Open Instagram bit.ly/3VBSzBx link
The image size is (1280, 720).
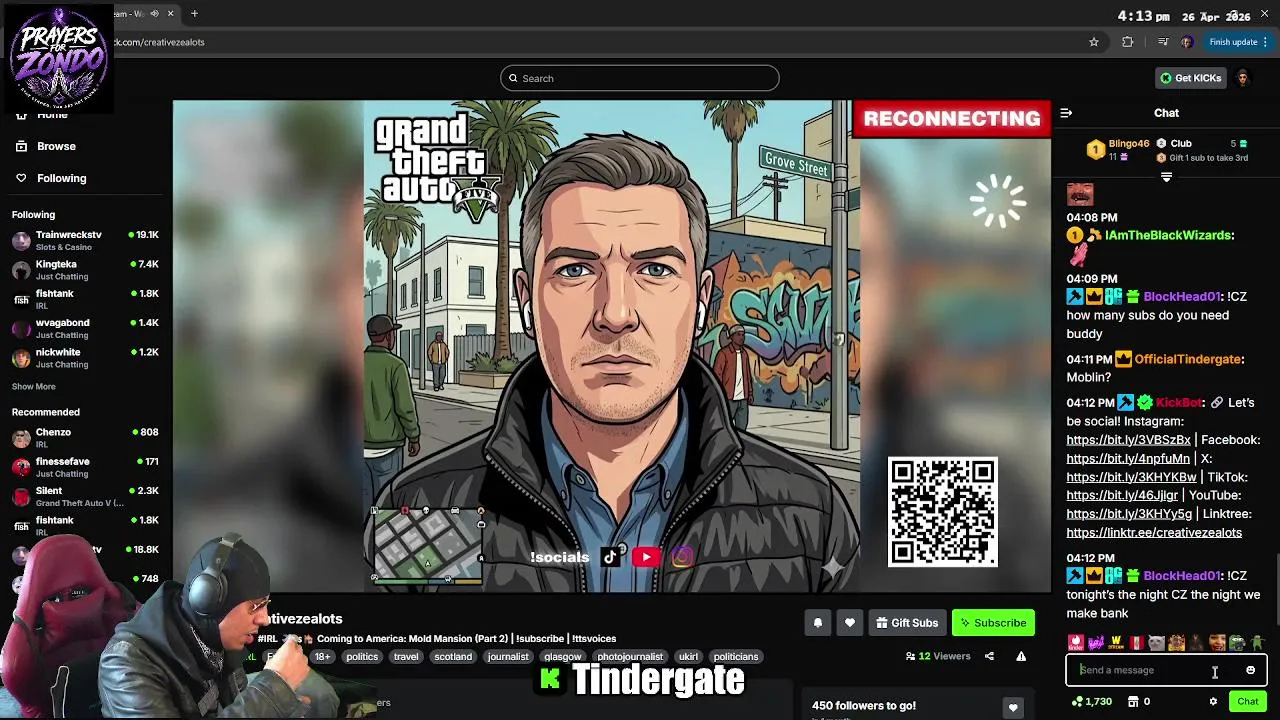[x=1128, y=440]
